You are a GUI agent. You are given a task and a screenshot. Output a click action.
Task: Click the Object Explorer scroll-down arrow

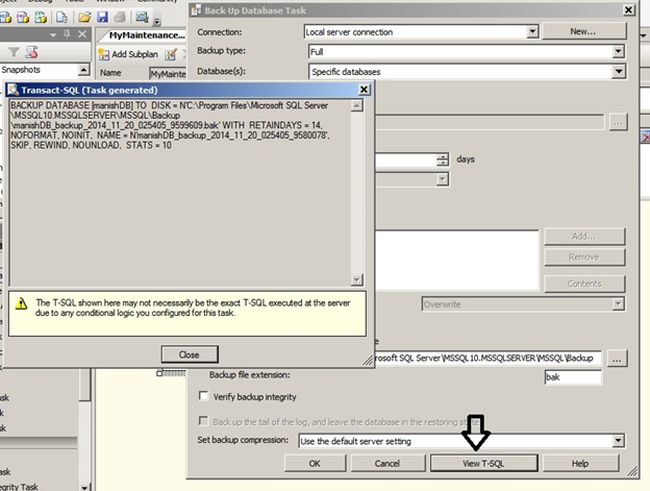85,487
